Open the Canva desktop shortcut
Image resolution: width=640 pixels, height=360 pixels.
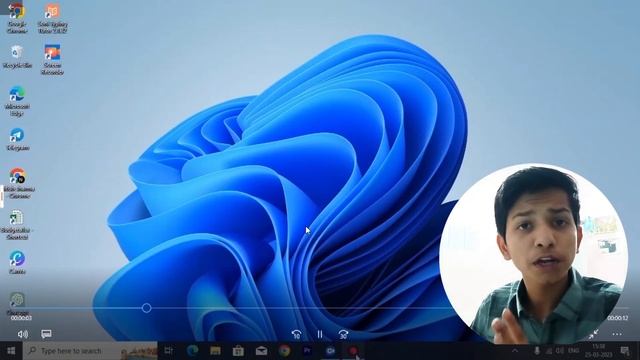click(17, 262)
